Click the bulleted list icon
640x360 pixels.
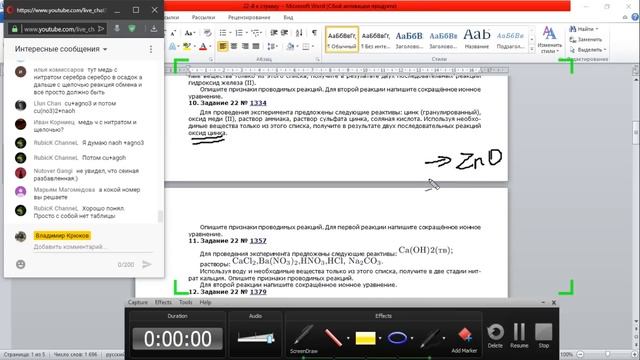223,33
